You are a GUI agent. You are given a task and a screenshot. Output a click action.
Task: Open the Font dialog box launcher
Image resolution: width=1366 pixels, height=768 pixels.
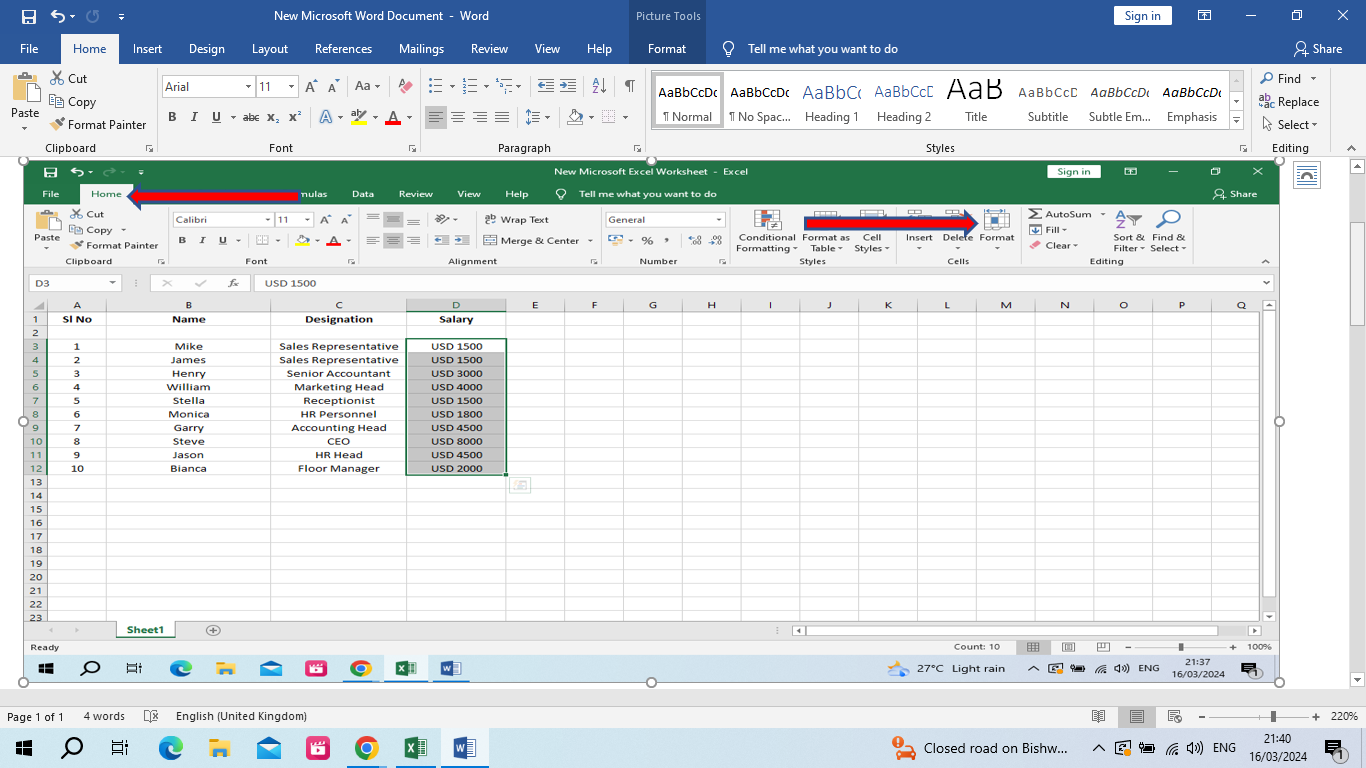pyautogui.click(x=413, y=148)
